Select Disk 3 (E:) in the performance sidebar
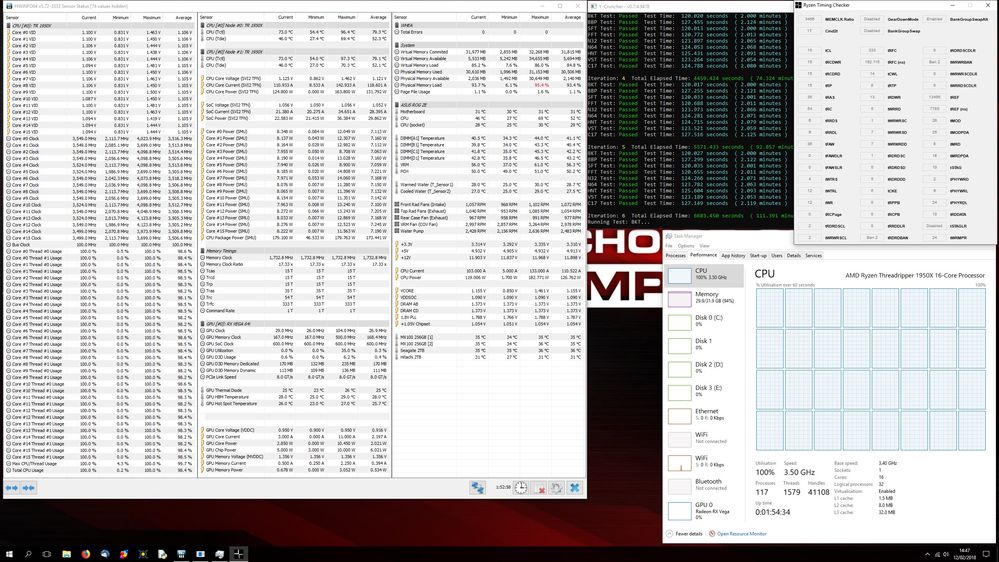 (704, 391)
